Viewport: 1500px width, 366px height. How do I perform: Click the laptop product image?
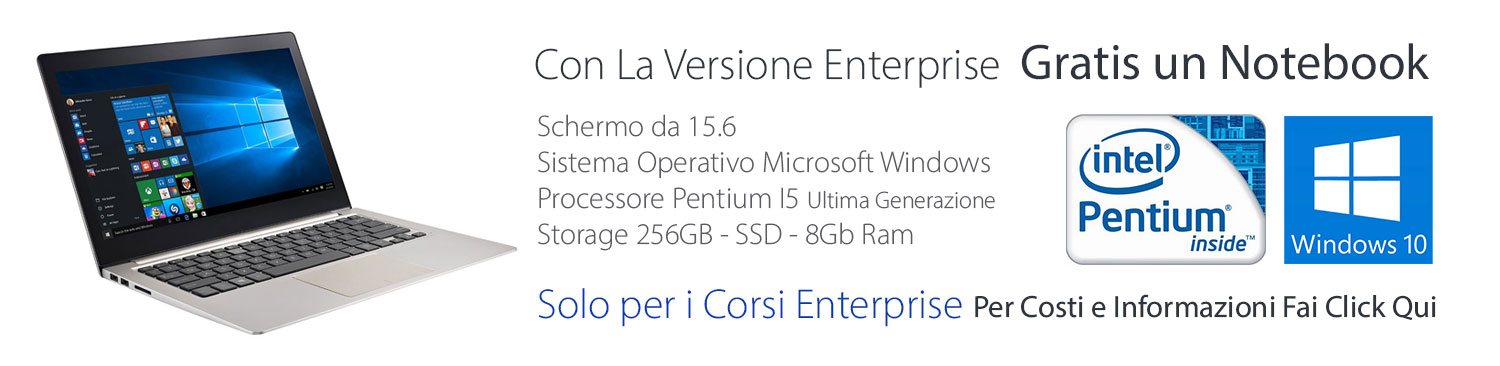point(276,183)
